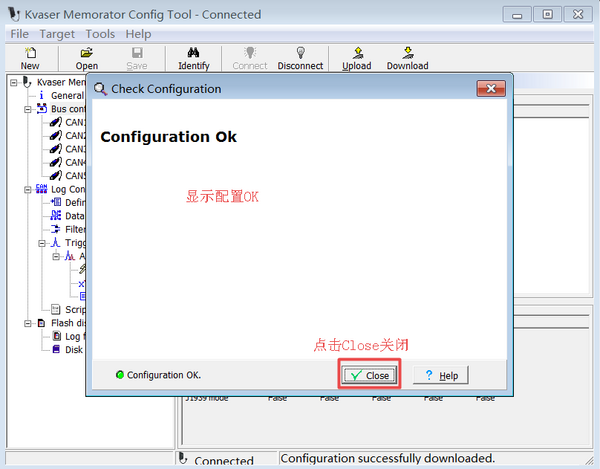This screenshot has width=600, height=469.
Task: Open the Tools menu
Action: [100, 34]
